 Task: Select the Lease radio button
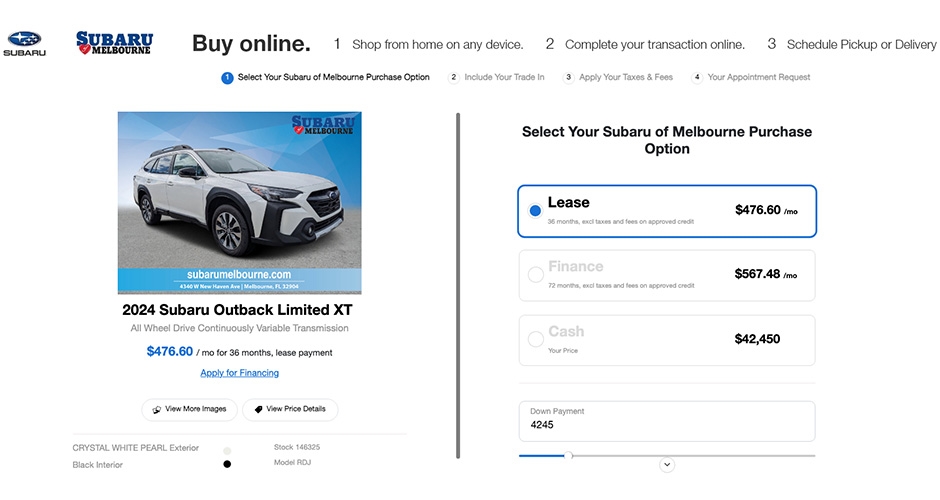[x=535, y=210]
